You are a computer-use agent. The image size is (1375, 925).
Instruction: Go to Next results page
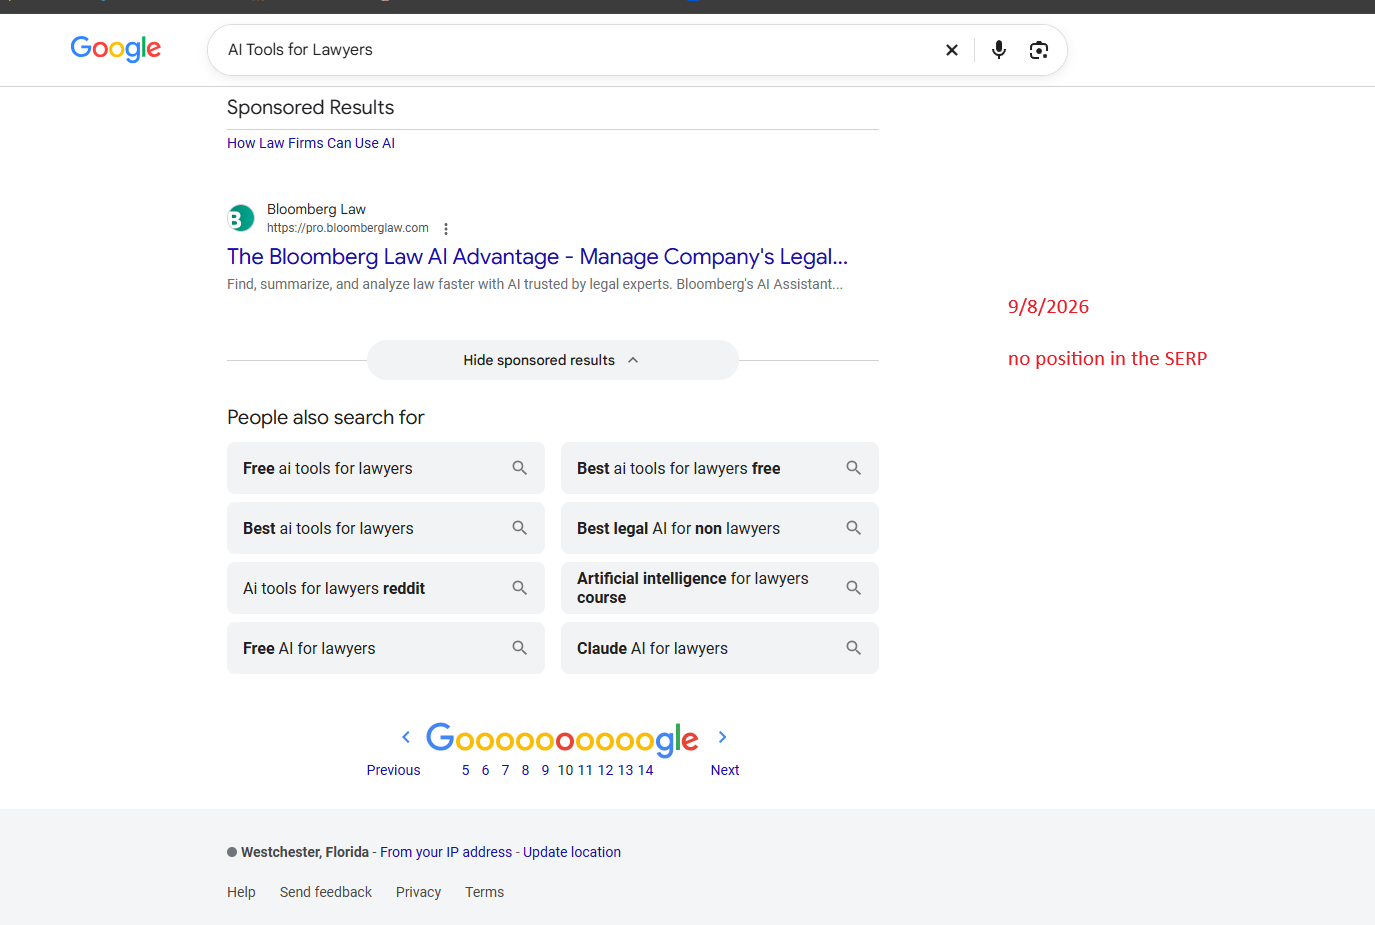(x=725, y=770)
